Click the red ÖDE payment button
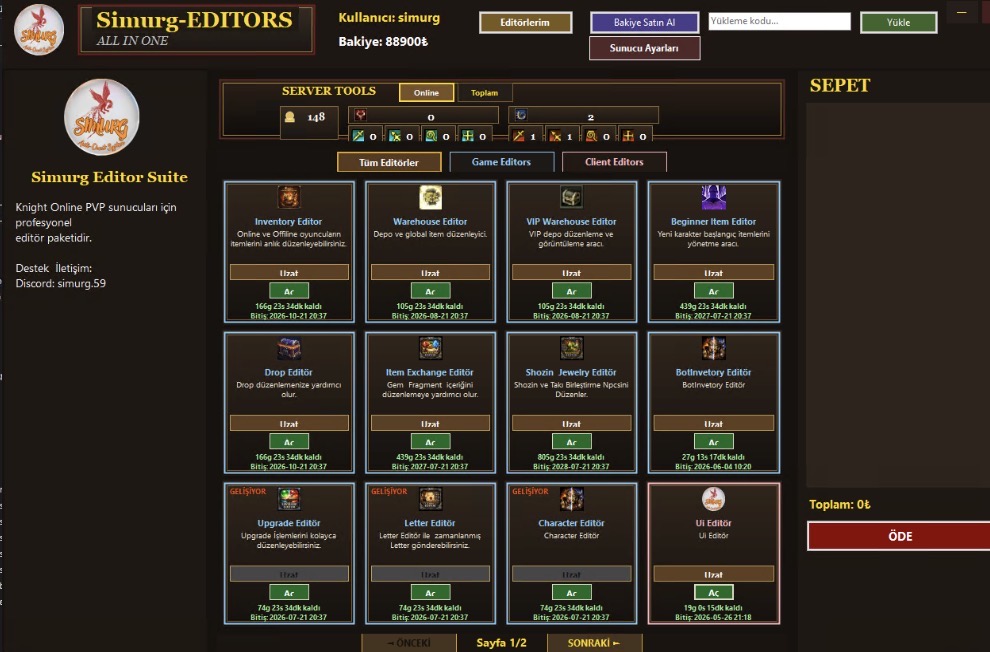 pyautogui.click(x=899, y=536)
